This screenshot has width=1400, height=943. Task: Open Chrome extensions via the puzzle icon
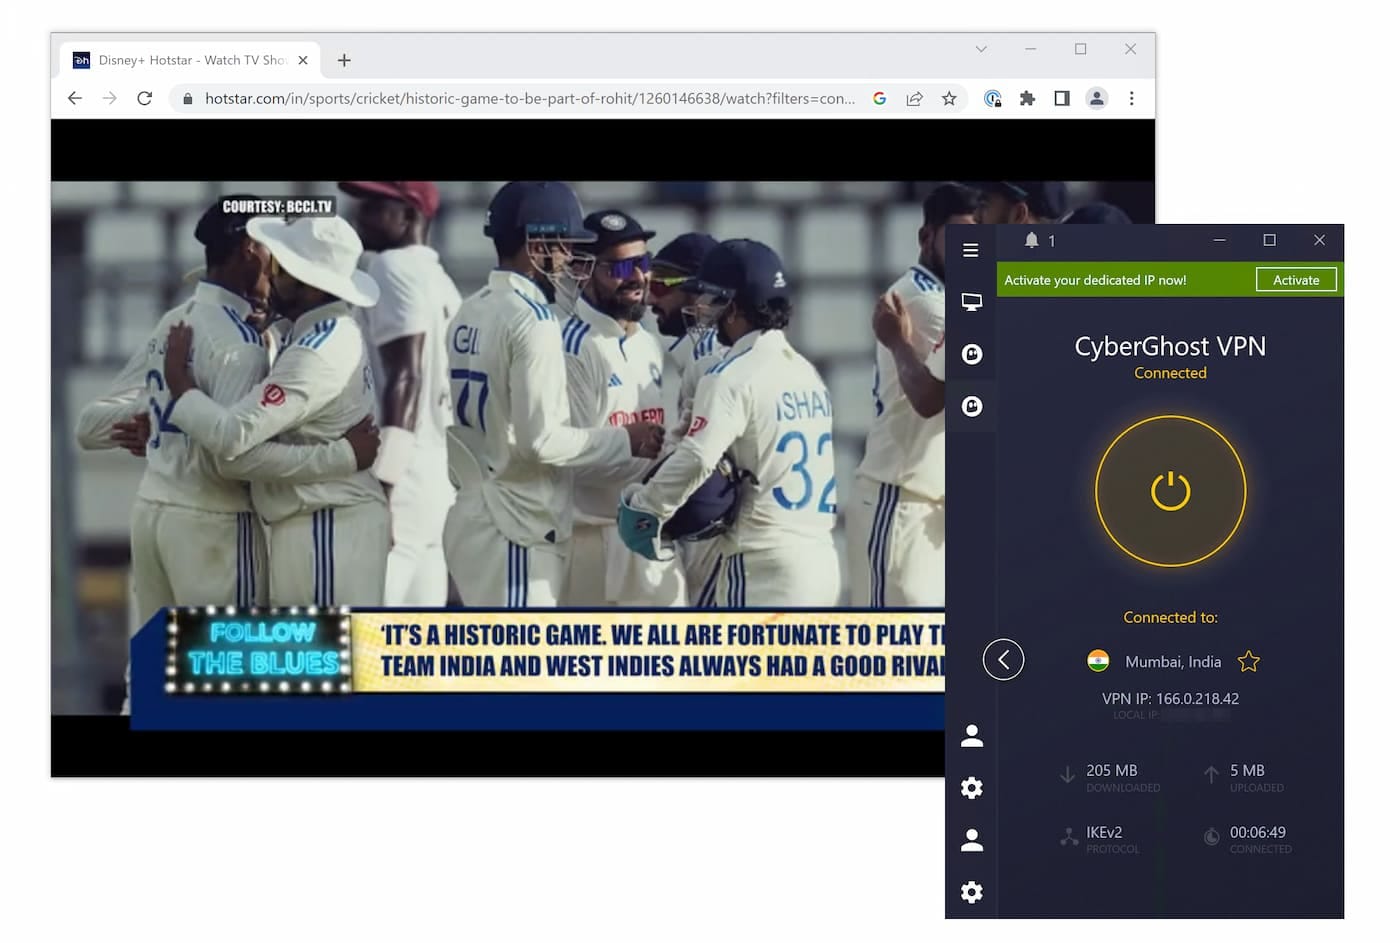pyautogui.click(x=1027, y=98)
